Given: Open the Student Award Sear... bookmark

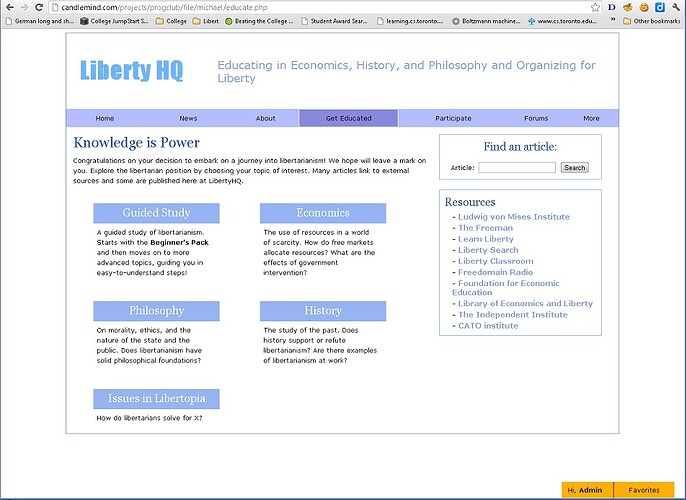Looking at the screenshot, I should (335, 21).
